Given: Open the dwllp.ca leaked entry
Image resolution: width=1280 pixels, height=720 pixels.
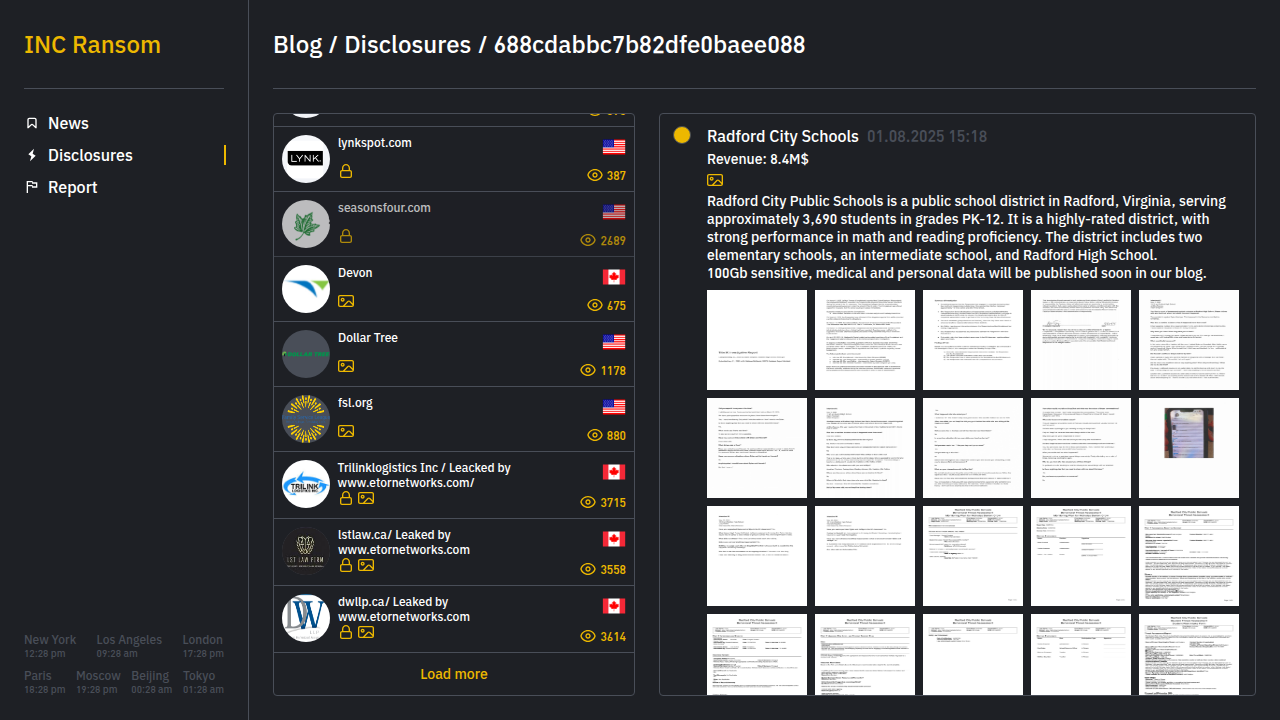Looking at the screenshot, I should coord(454,619).
